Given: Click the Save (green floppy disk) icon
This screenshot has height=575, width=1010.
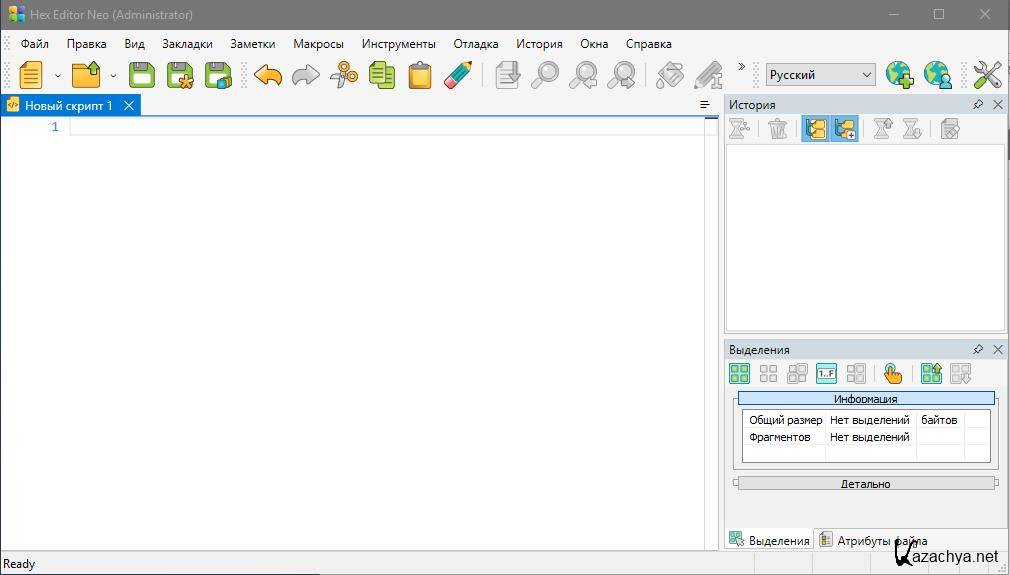Looking at the screenshot, I should (142, 75).
